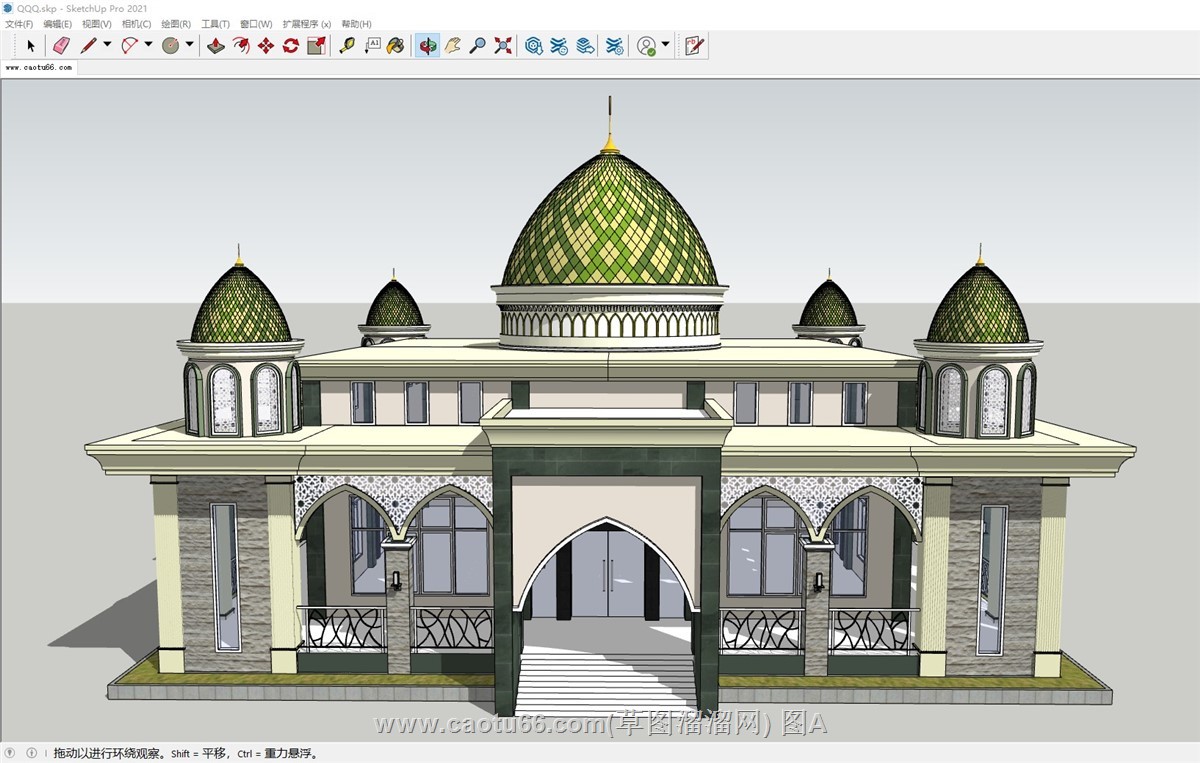Click the user account sign-in icon
Screen dimensions: 1200x763
tap(647, 45)
